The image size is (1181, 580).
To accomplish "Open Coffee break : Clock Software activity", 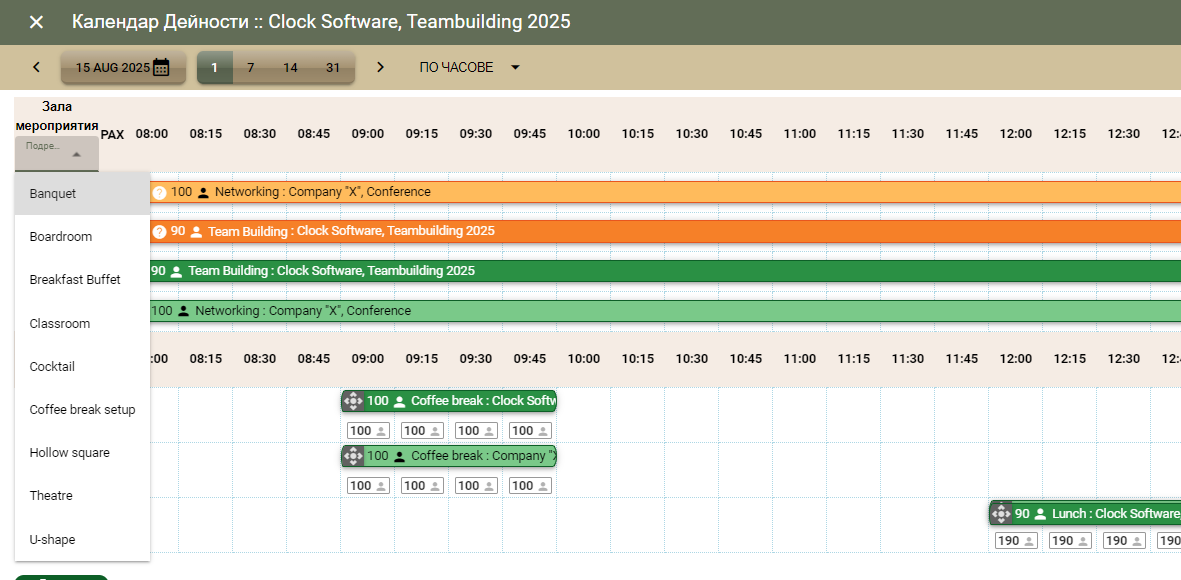I will pyautogui.click(x=449, y=401).
